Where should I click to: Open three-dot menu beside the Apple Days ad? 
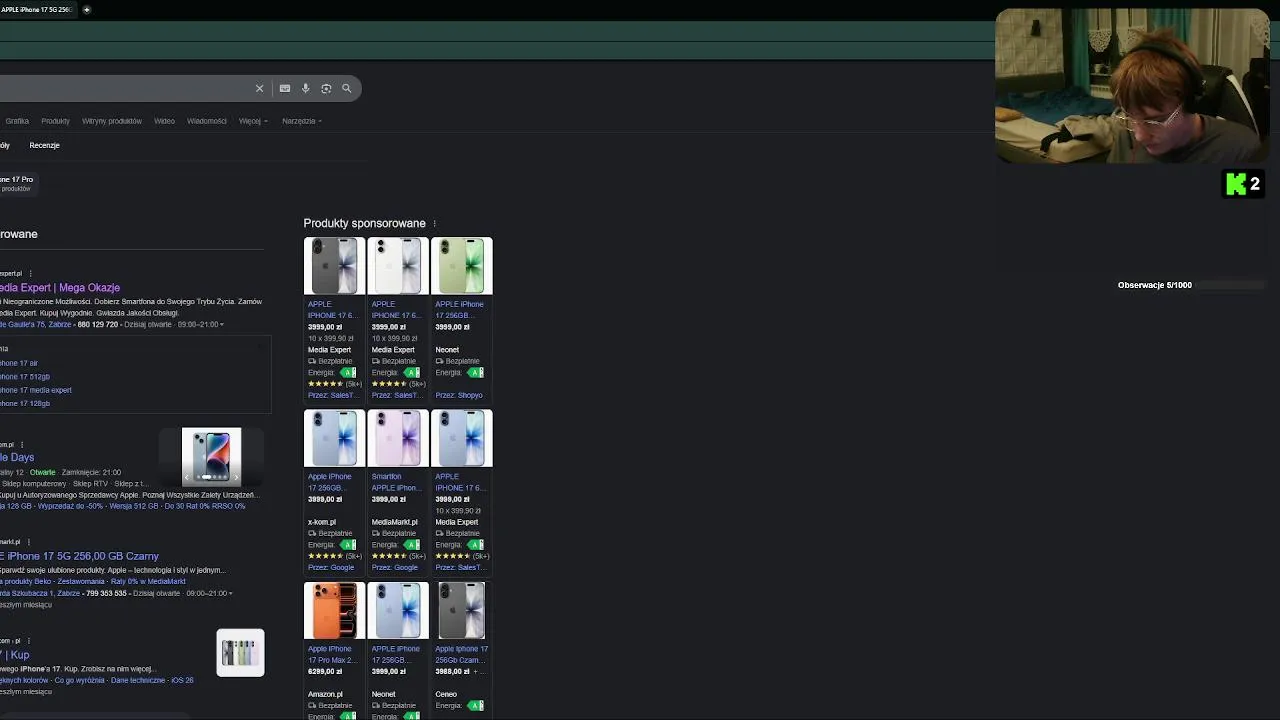(x=22, y=444)
